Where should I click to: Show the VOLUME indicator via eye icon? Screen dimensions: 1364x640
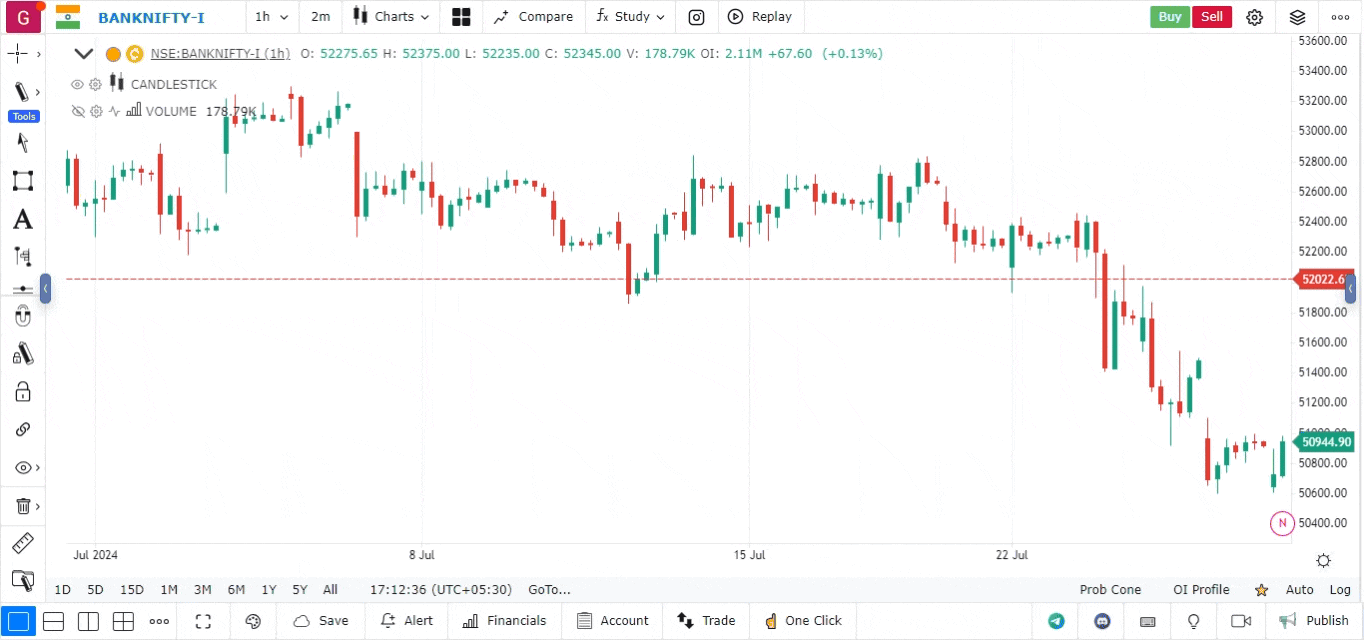click(77, 112)
